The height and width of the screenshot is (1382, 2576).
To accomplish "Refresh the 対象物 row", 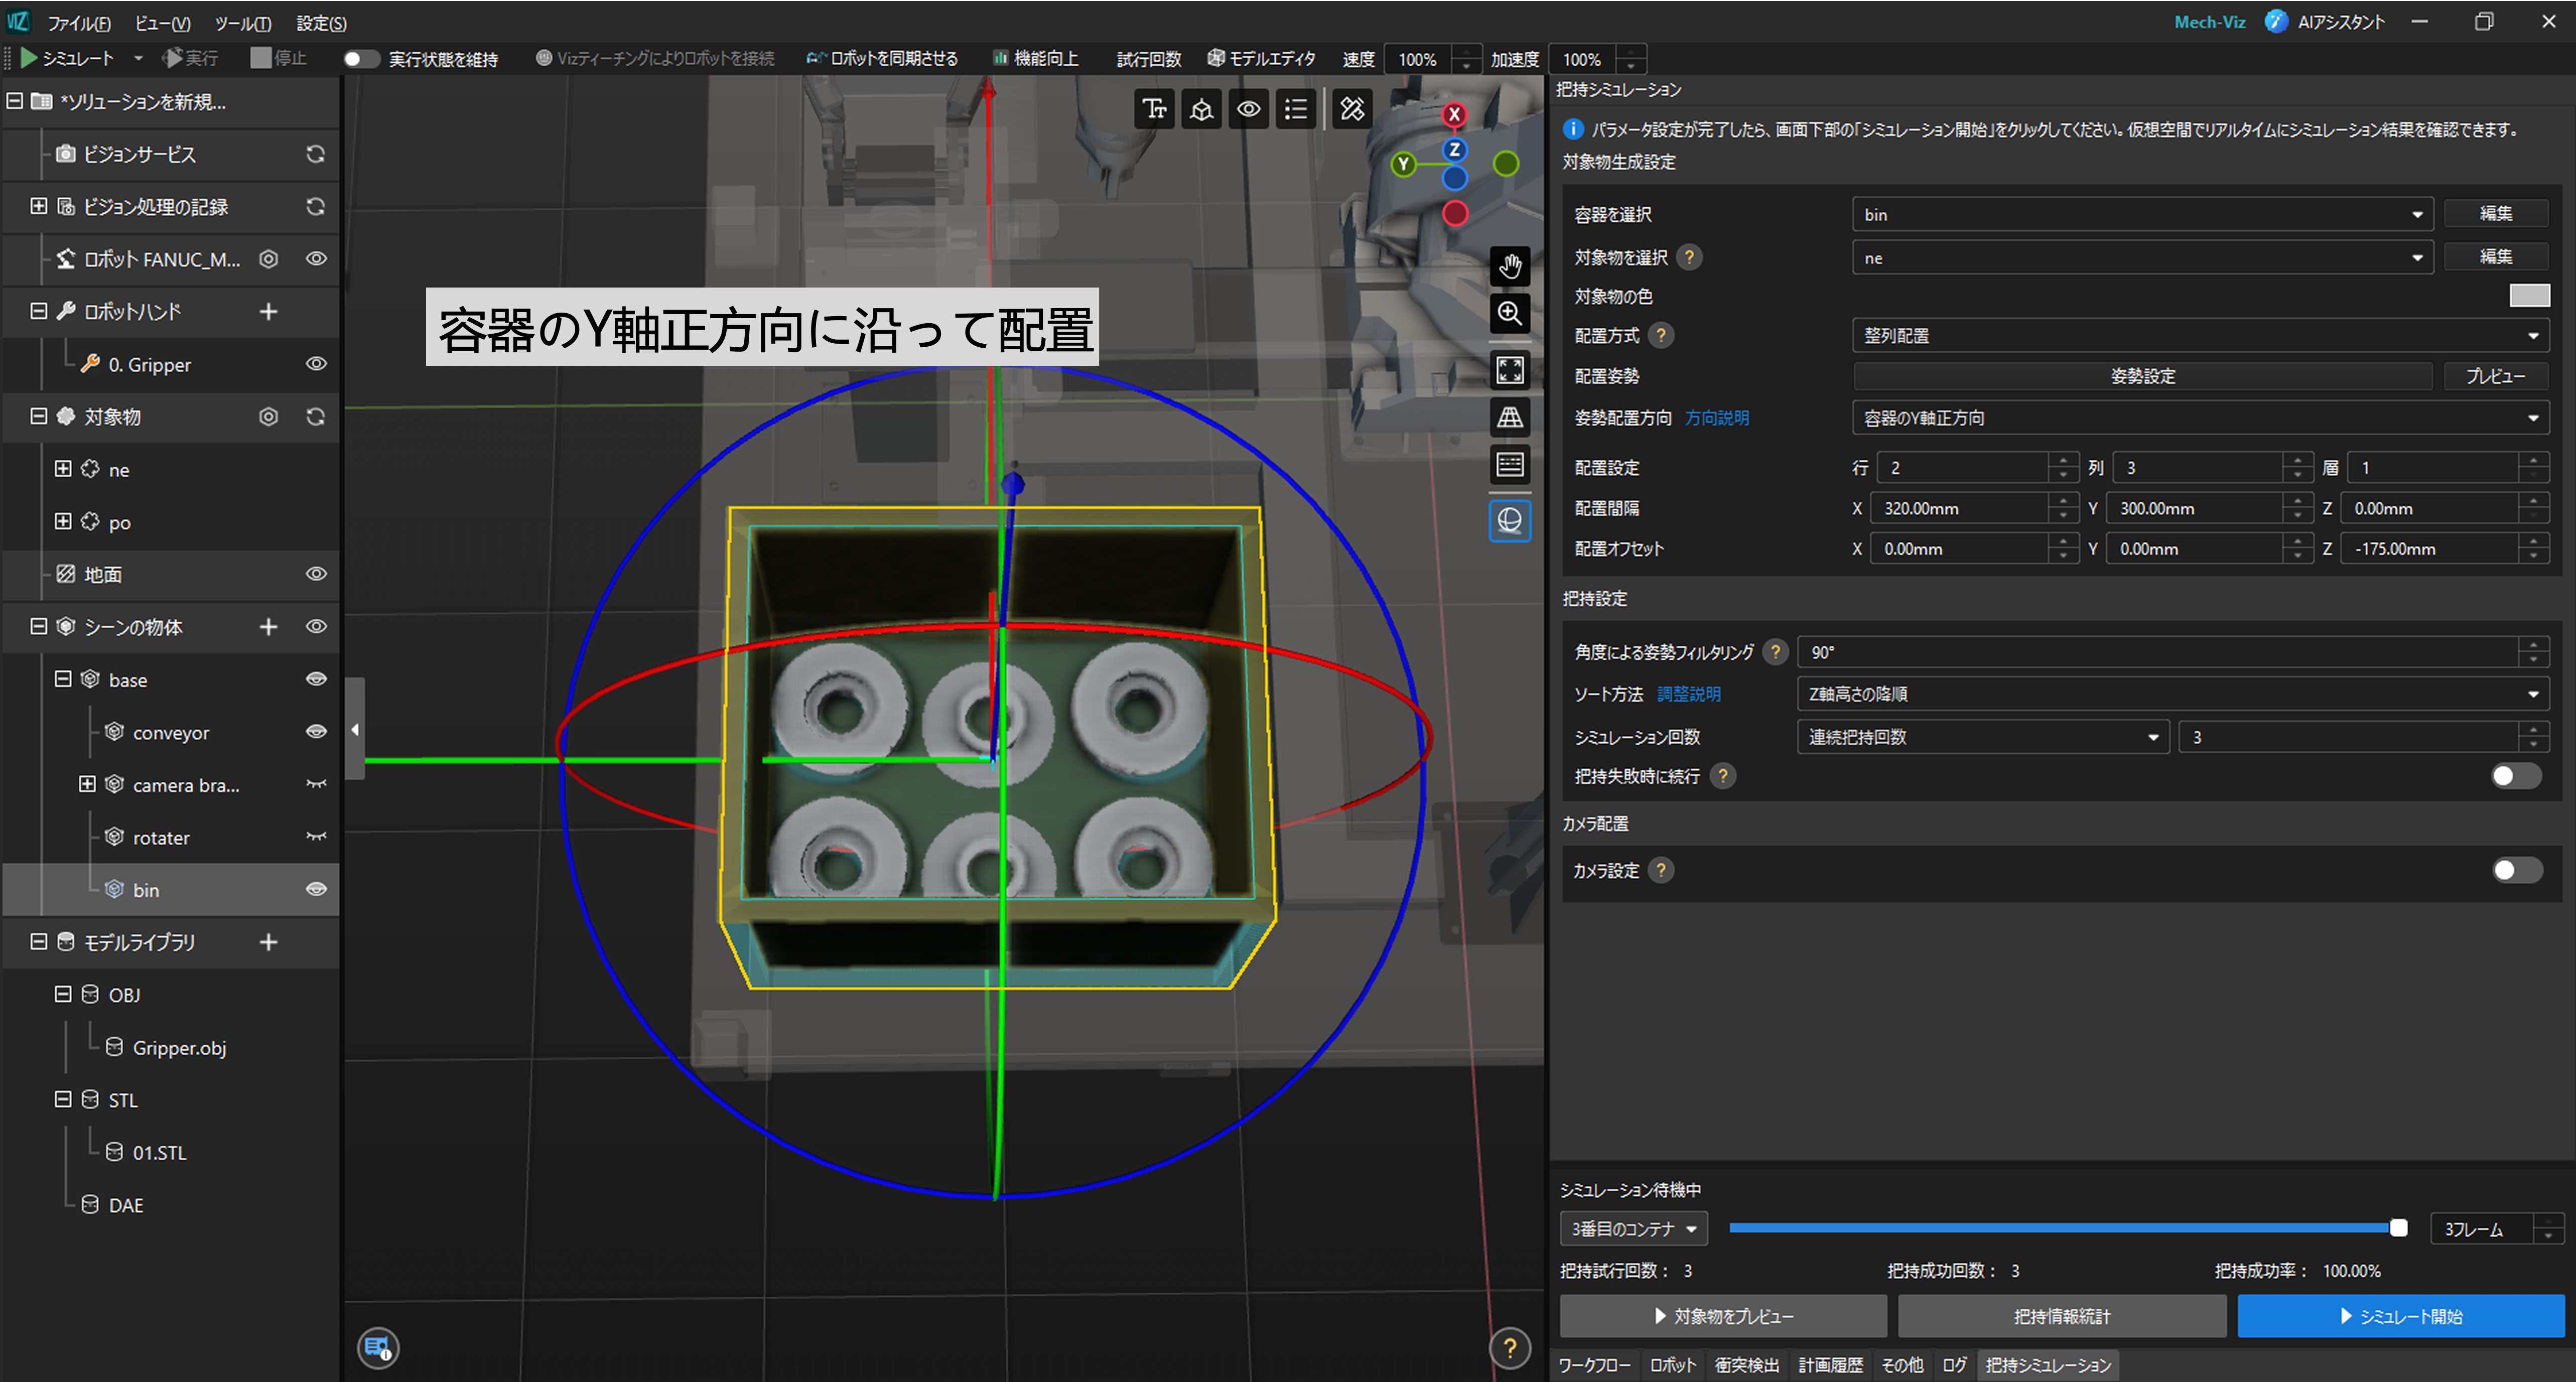I will 315,417.
